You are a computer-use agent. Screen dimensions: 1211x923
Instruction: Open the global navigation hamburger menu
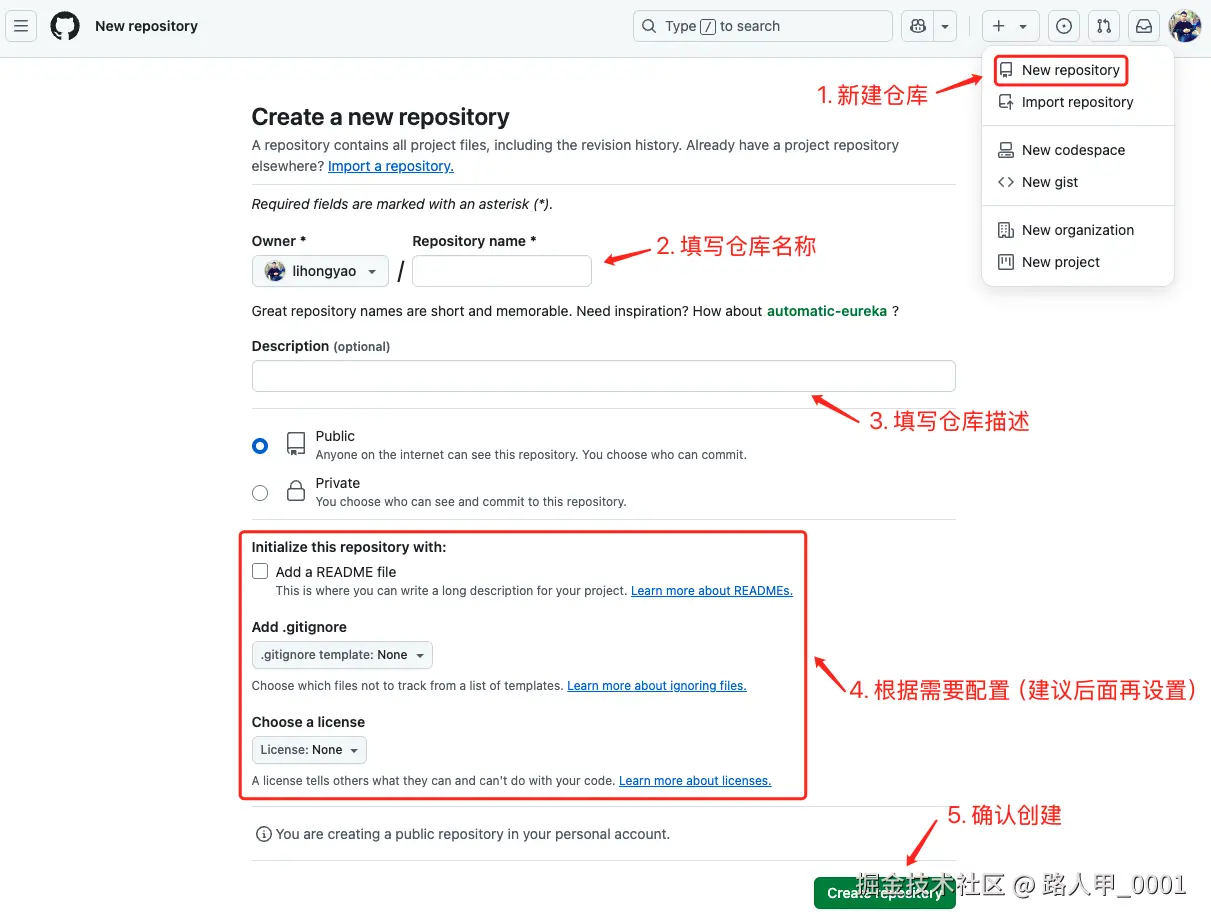click(x=21, y=26)
